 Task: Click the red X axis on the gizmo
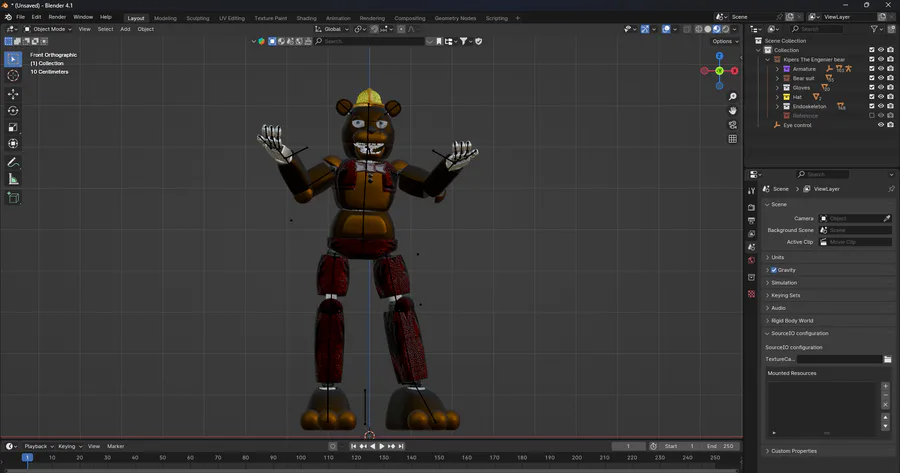(x=734, y=71)
